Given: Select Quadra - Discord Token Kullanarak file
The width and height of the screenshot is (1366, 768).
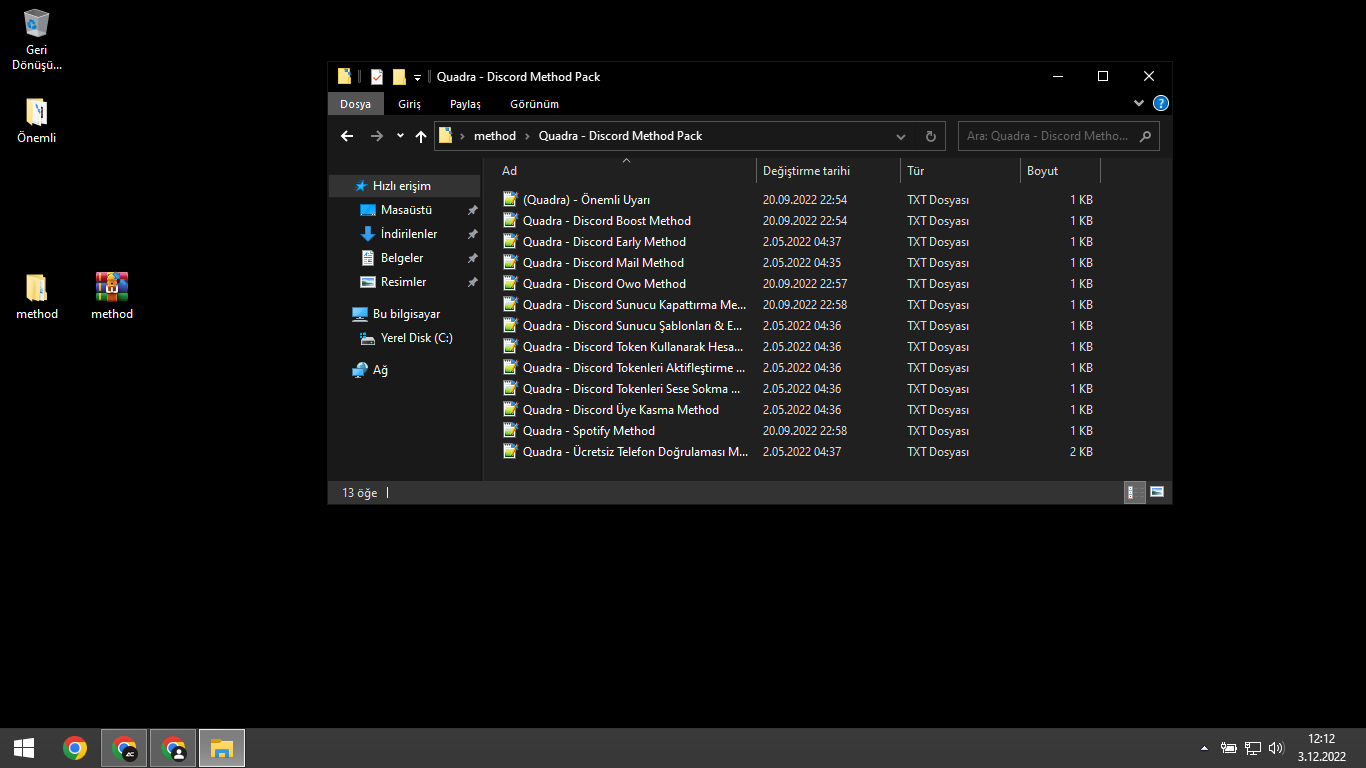Looking at the screenshot, I should [x=798, y=347].
